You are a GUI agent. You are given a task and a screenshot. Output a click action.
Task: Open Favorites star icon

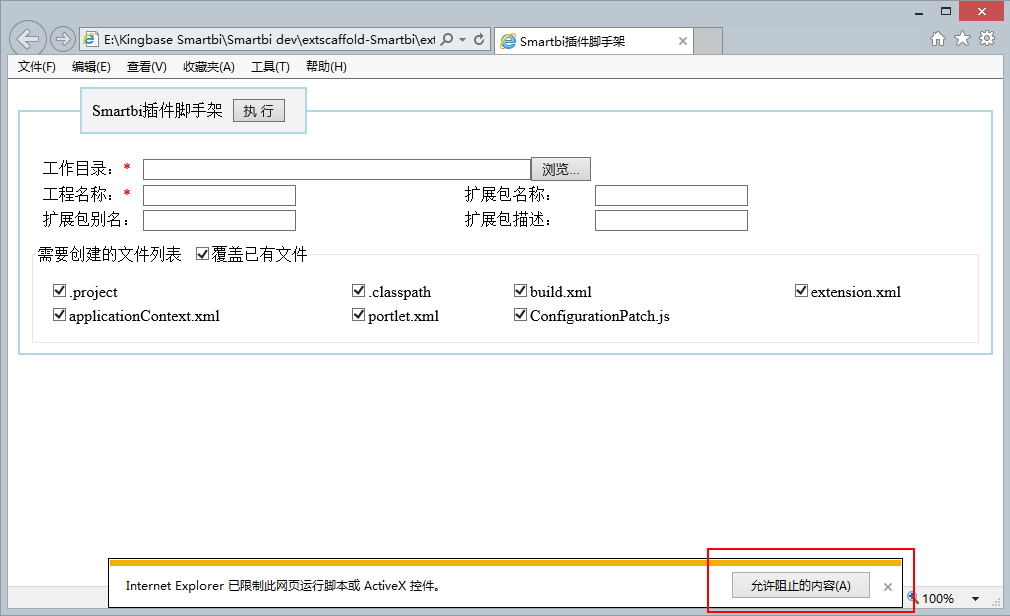coord(962,39)
